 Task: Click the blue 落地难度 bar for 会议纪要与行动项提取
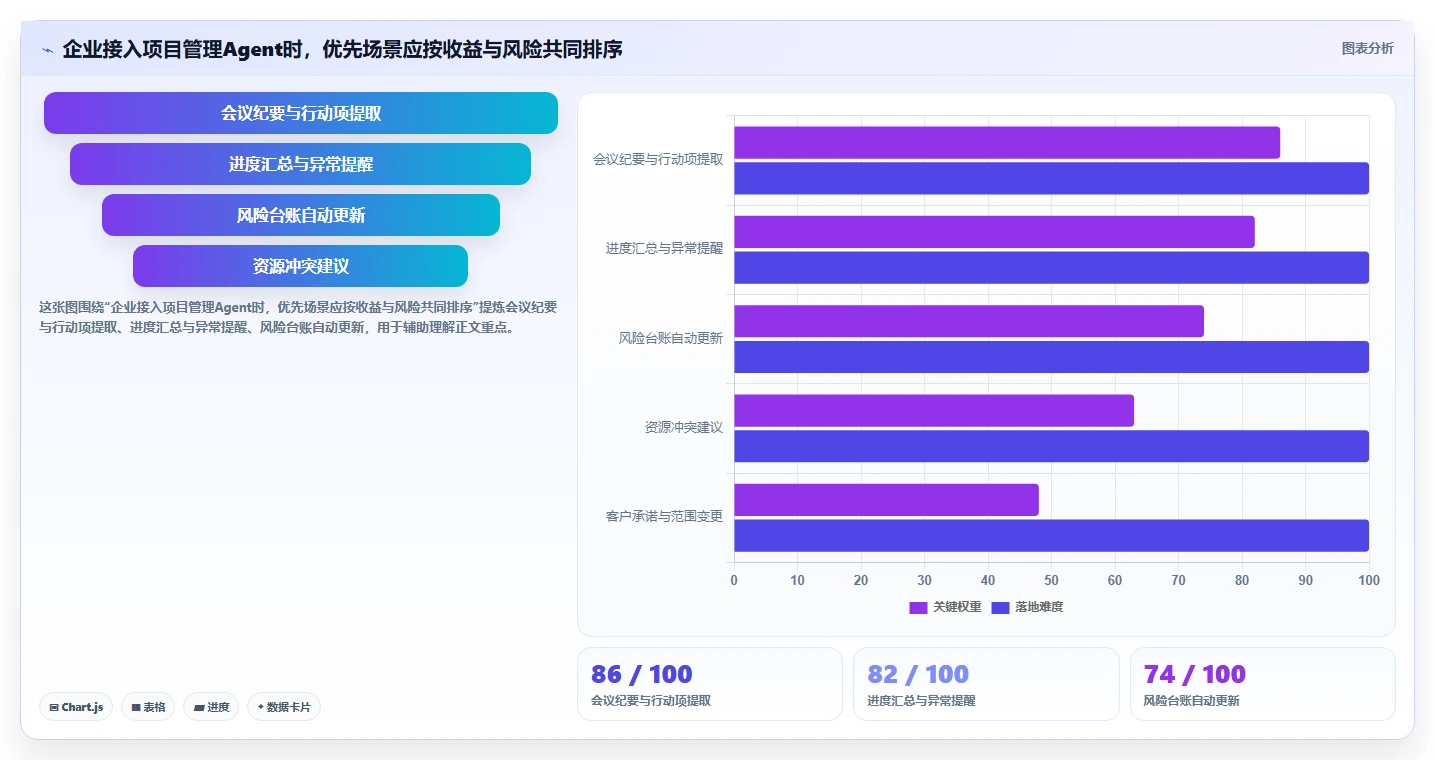click(1052, 178)
